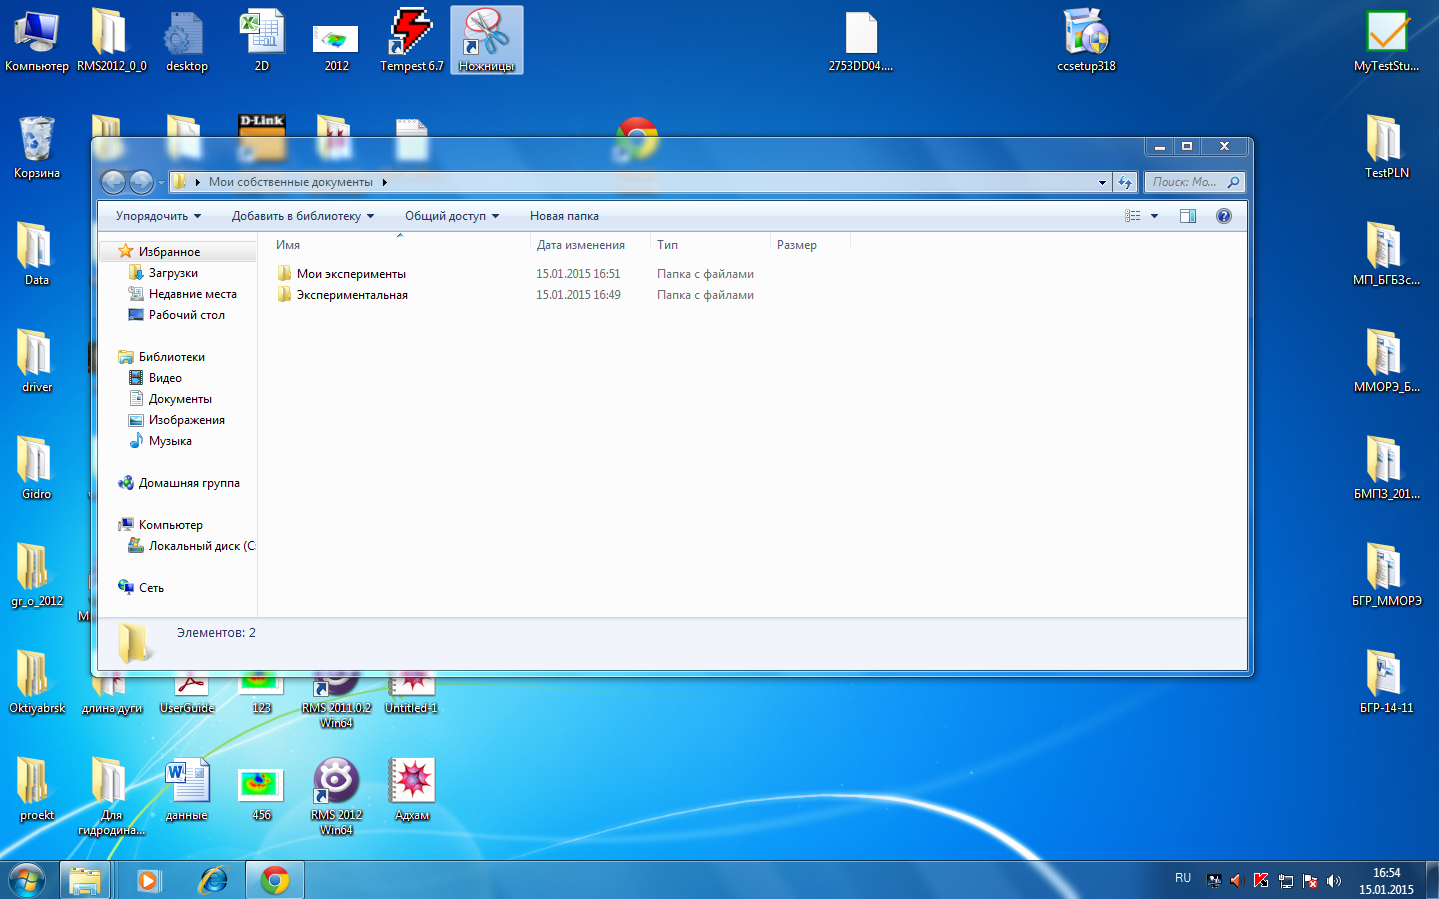Switch to Chrome on the taskbar
1439x899 pixels.
coord(275,880)
